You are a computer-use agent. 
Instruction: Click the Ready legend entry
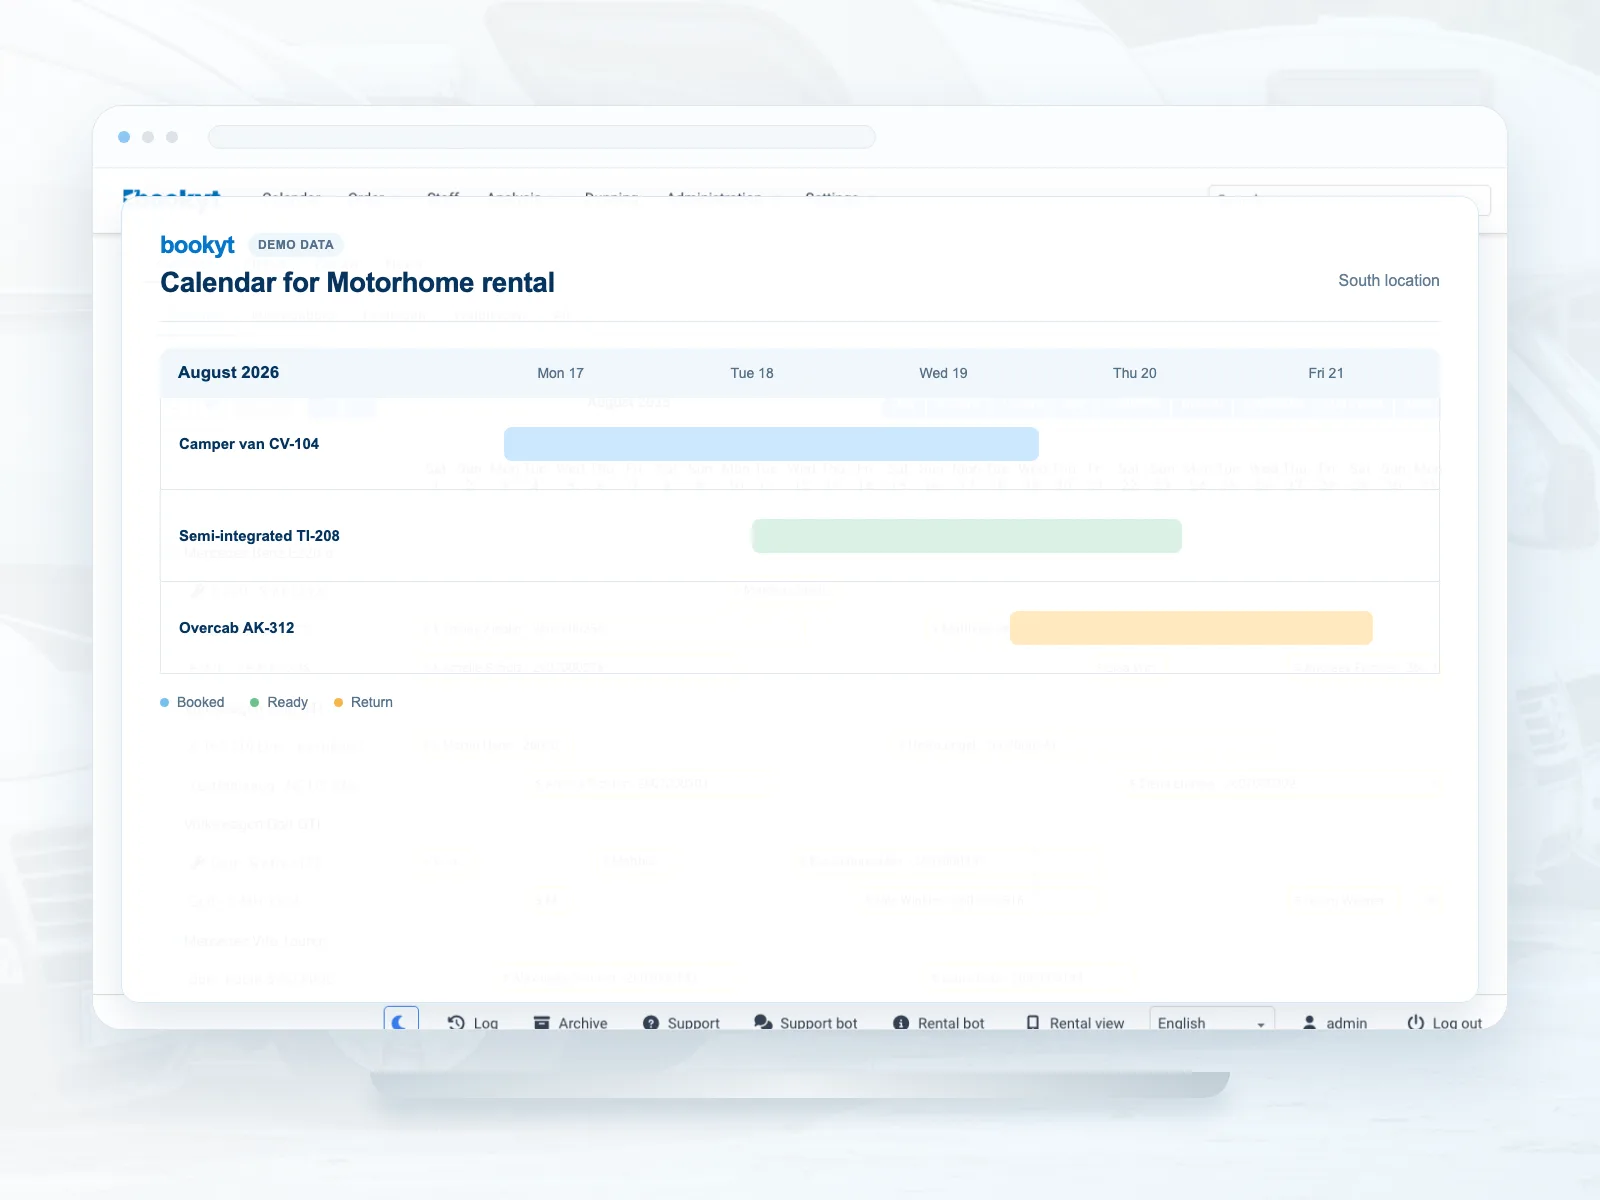coord(279,702)
